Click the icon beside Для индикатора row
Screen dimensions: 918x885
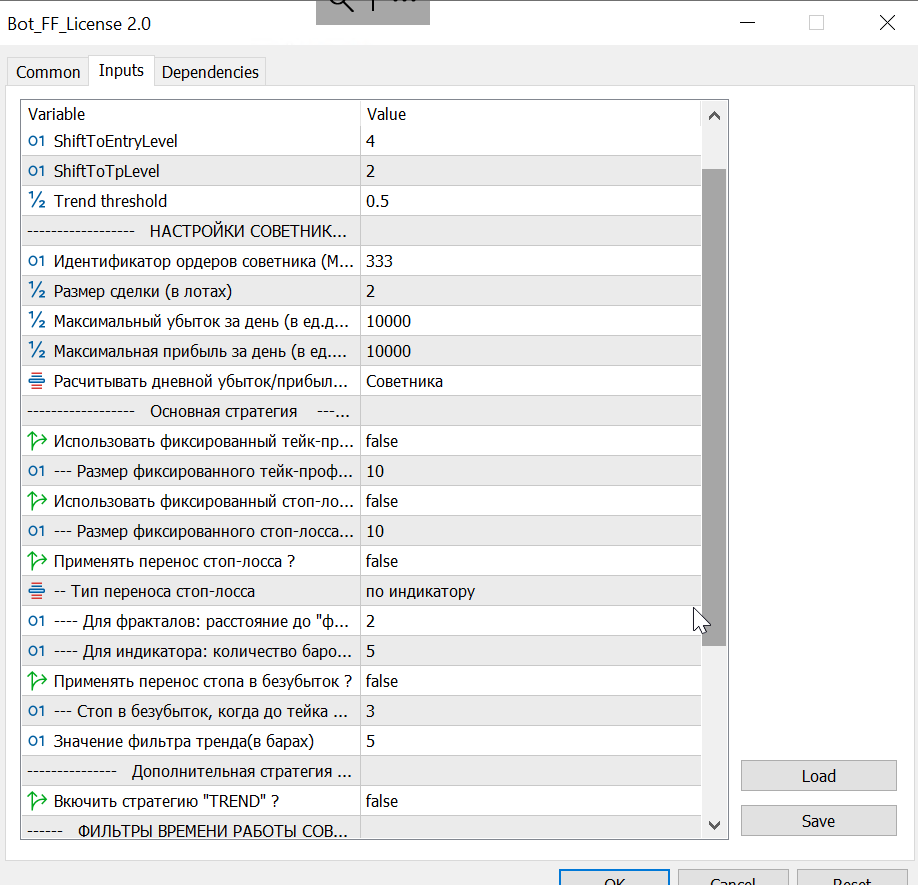point(36,651)
